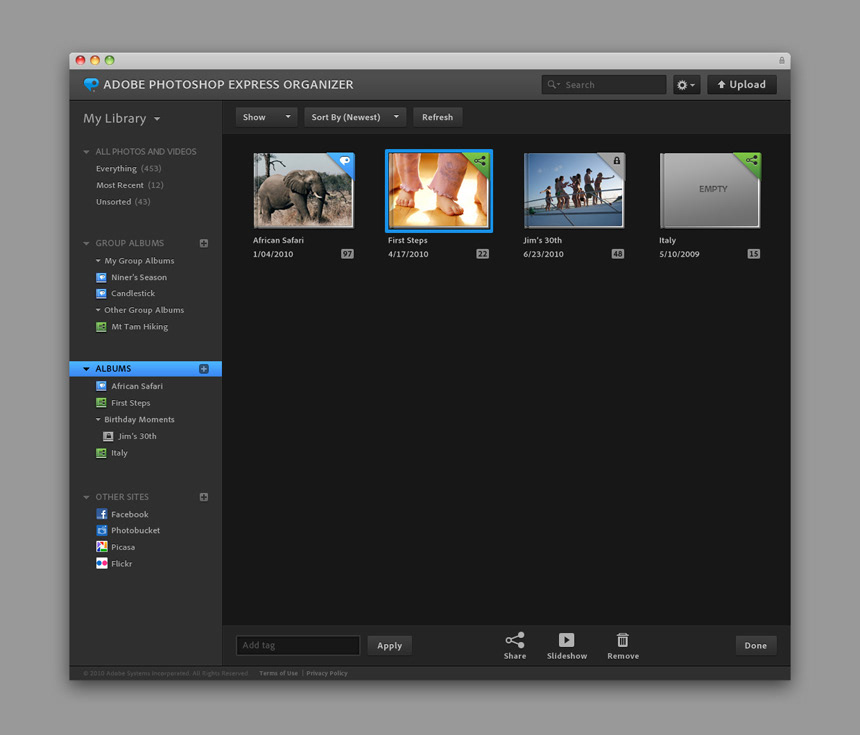Open Photobucket in Other Sites
The height and width of the screenshot is (735, 860).
[x=128, y=530]
